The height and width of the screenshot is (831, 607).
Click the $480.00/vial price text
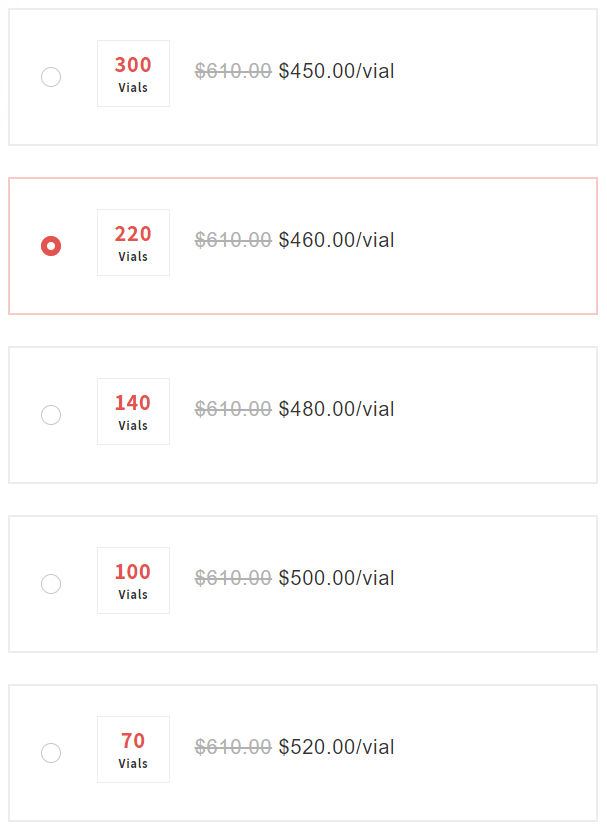pyautogui.click(x=337, y=409)
